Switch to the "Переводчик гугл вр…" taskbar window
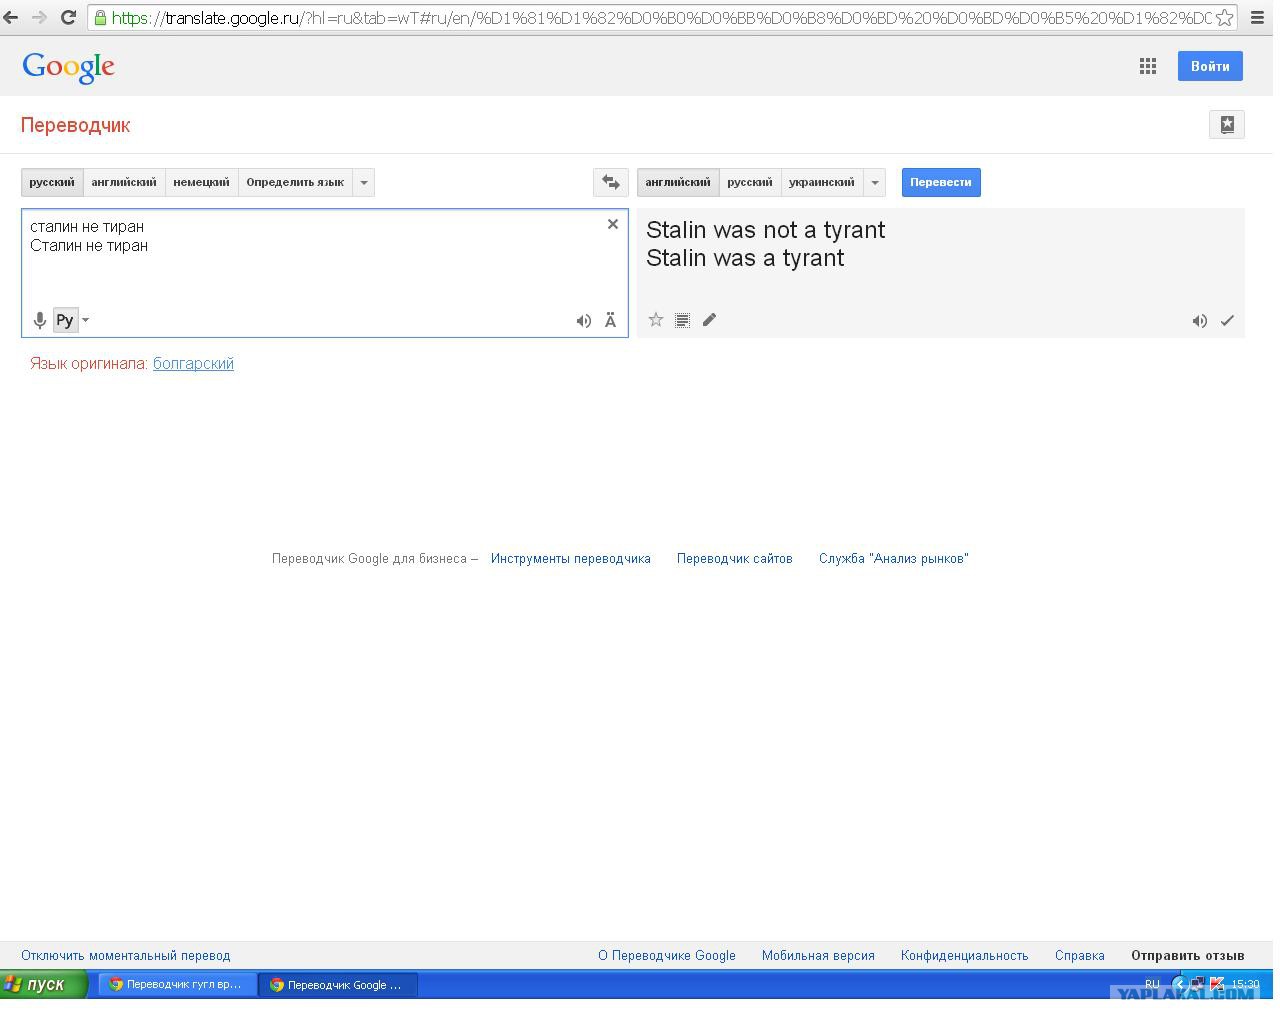 pos(176,985)
